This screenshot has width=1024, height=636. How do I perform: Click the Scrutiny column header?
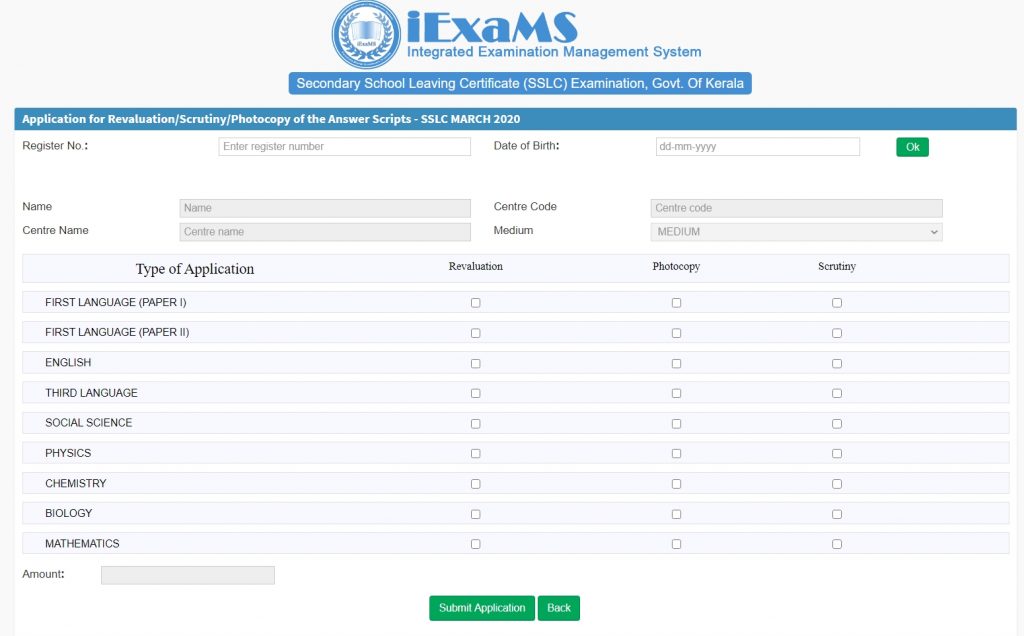pos(837,266)
